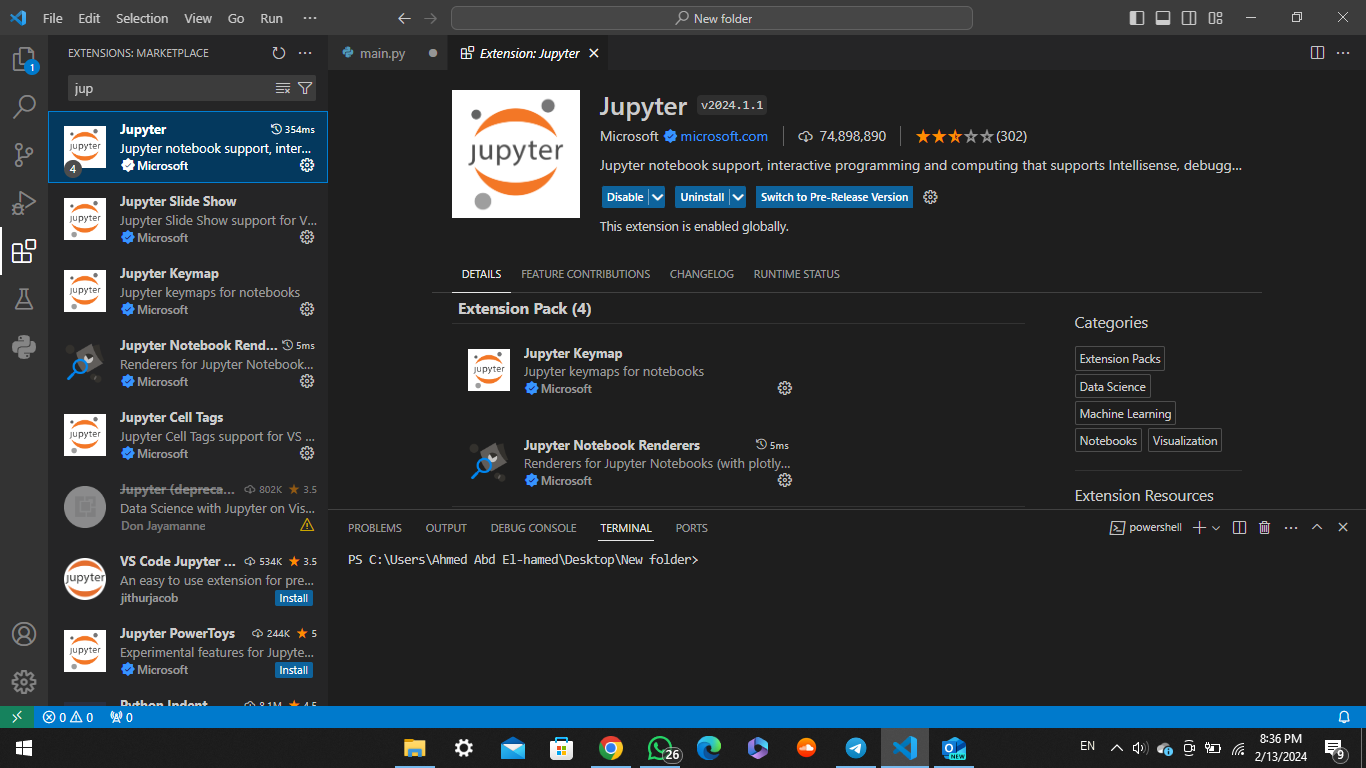Open the Explorer view in activity bar
This screenshot has height=768, width=1366.
[24, 60]
